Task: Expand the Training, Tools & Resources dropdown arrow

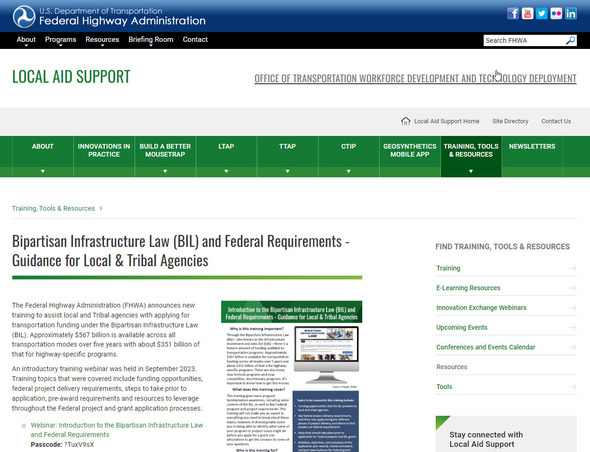Action: tap(471, 171)
